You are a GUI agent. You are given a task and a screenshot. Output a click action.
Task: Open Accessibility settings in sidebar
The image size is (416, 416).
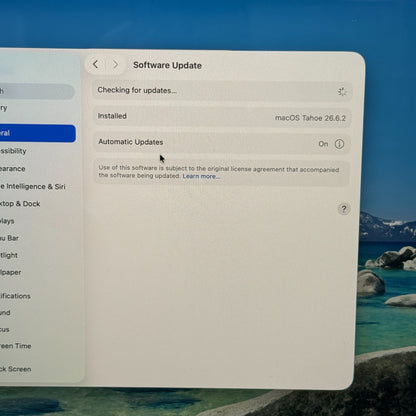13,151
